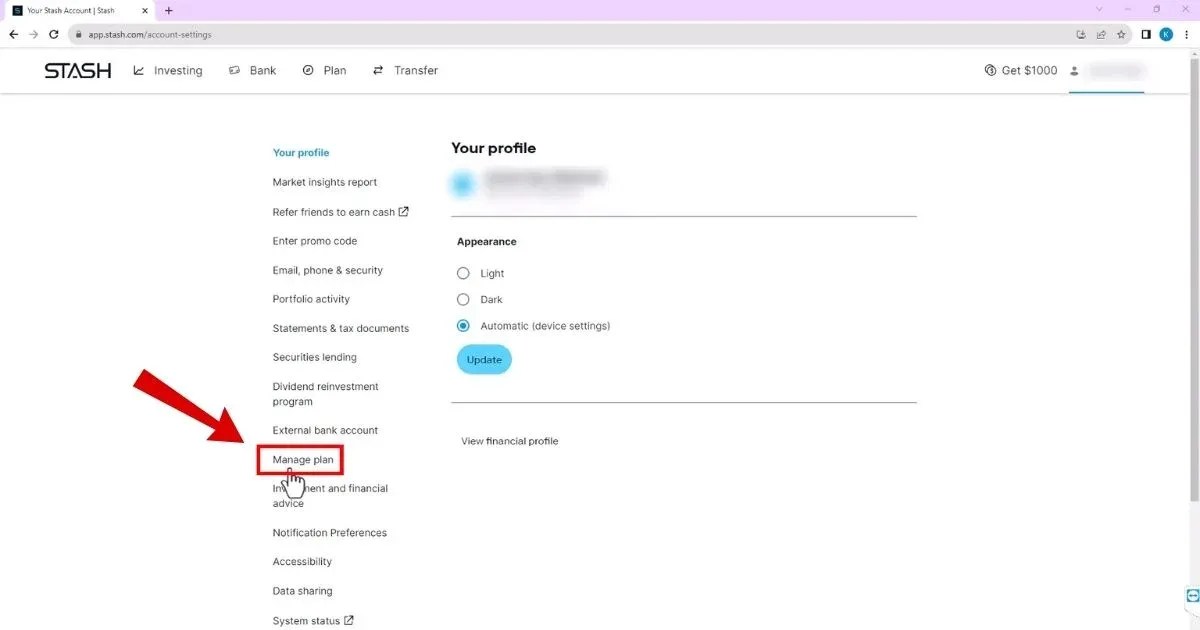Viewport: 1200px width, 630px height.
Task: Open the Investing section icon
Action: (138, 70)
